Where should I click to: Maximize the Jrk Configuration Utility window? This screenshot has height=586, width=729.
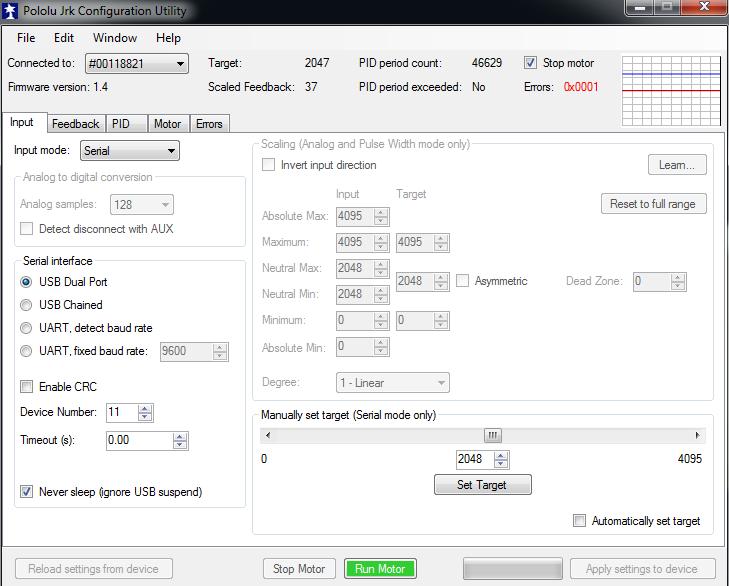coord(667,7)
